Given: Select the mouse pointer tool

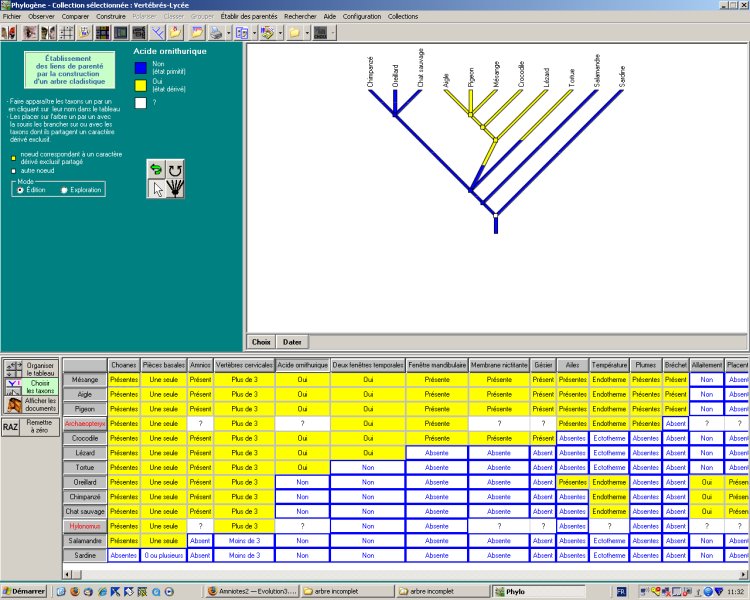Looking at the screenshot, I should 156,189.
